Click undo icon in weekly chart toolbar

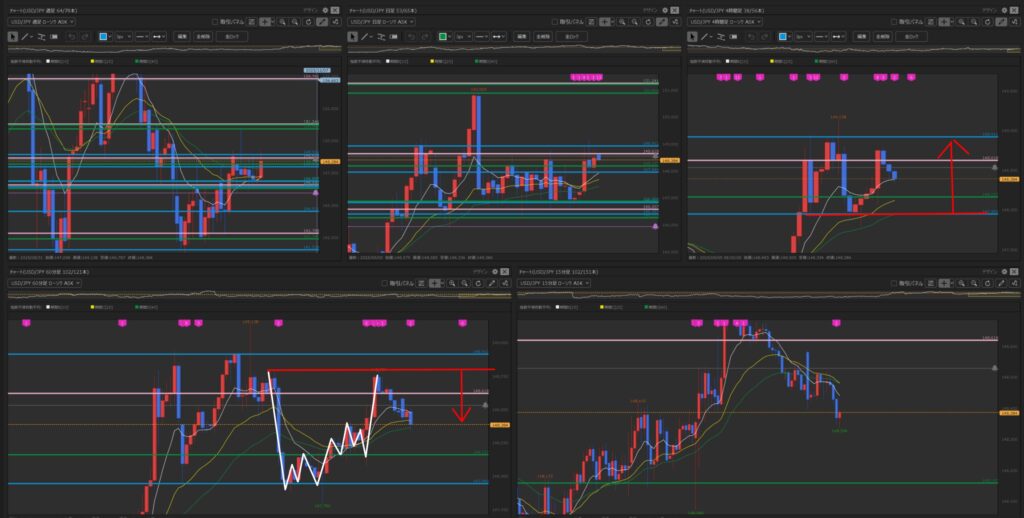pos(71,35)
